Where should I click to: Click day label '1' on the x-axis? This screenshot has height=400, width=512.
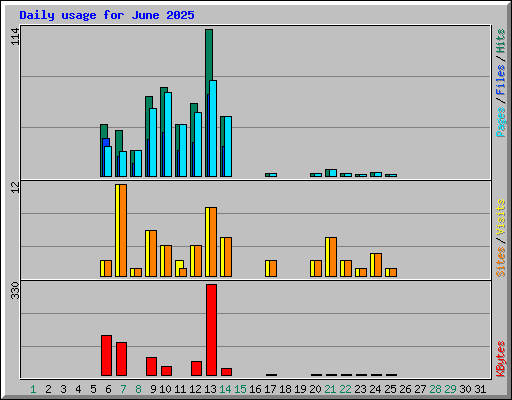33,389
